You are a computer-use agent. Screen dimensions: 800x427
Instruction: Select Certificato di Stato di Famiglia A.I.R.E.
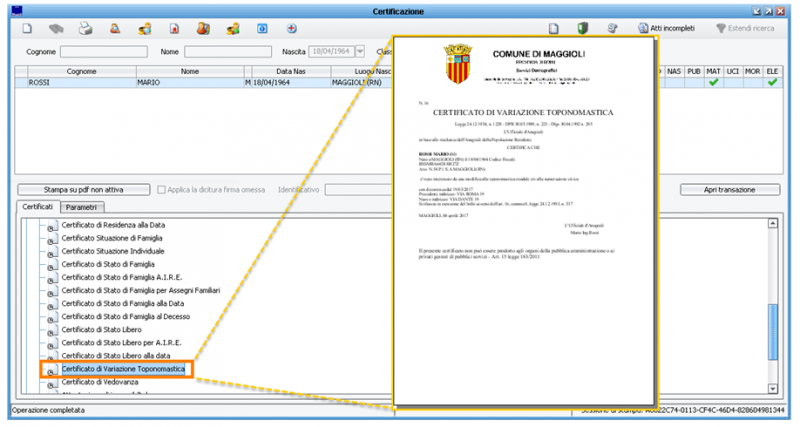[x=121, y=278]
